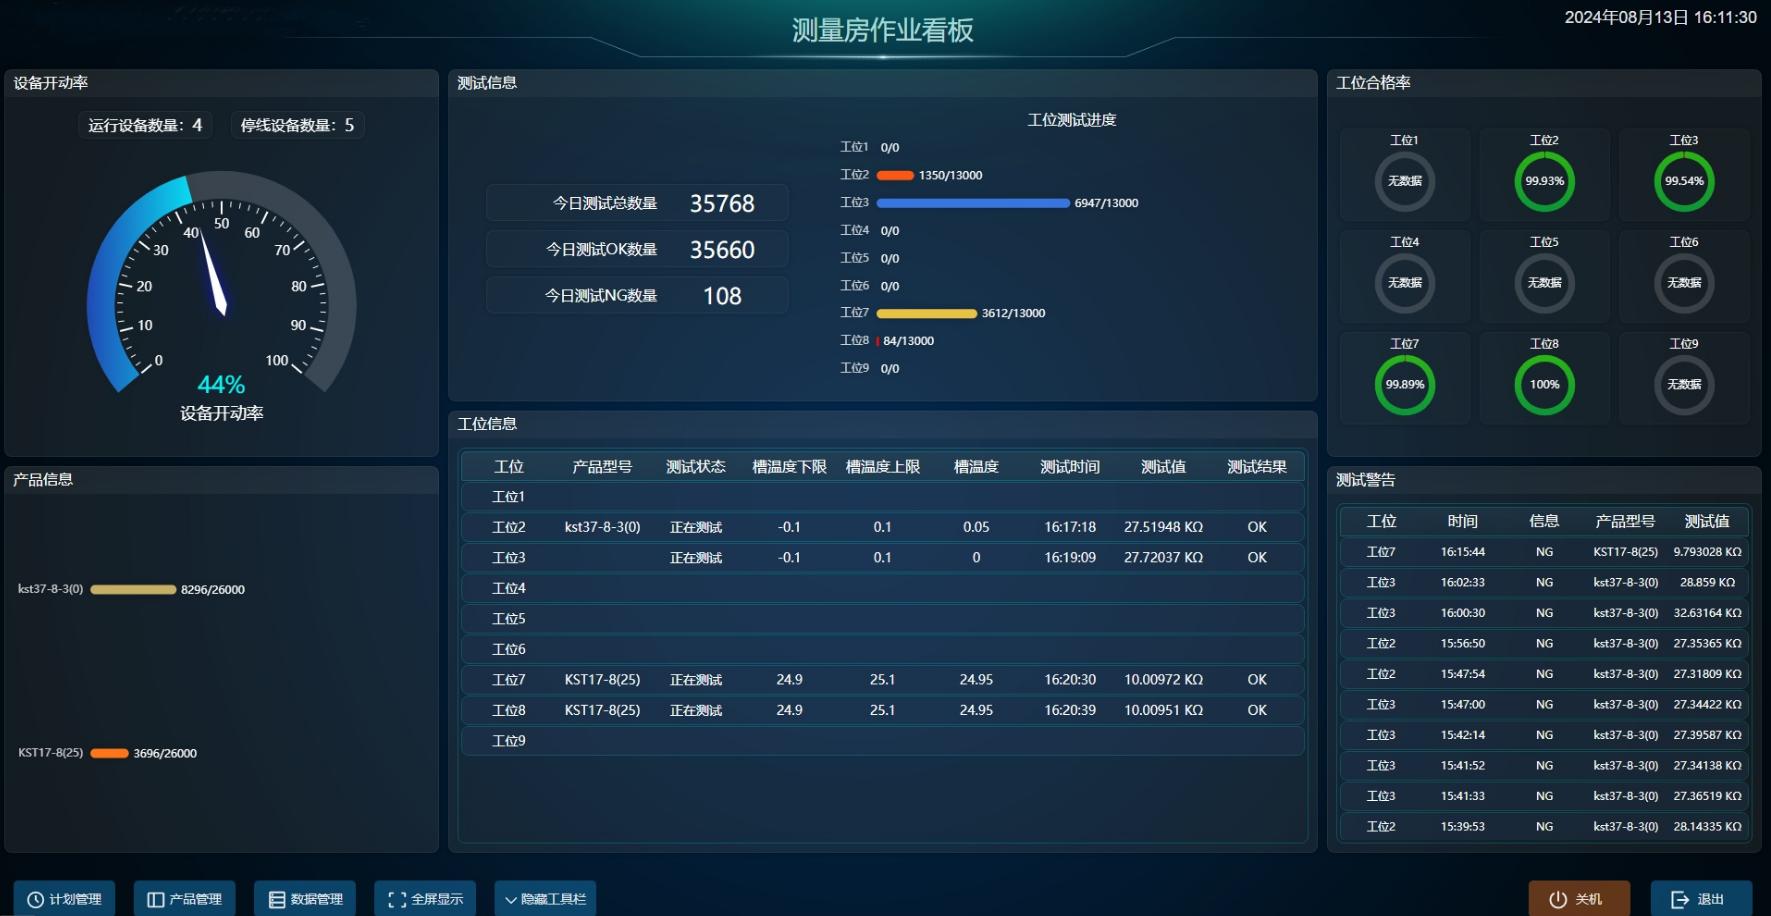Open 数据管理 data management
The width and height of the screenshot is (1771, 916).
pos(305,899)
